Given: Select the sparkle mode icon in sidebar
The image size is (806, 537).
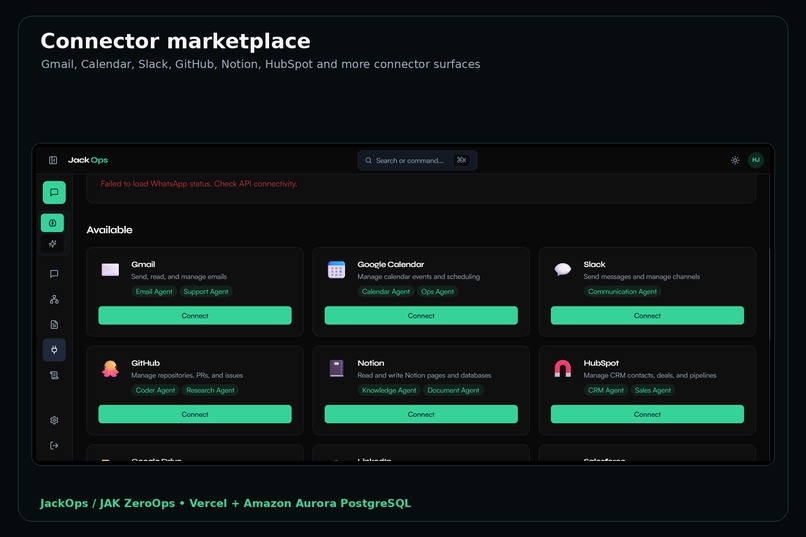Looking at the screenshot, I should click(52, 244).
